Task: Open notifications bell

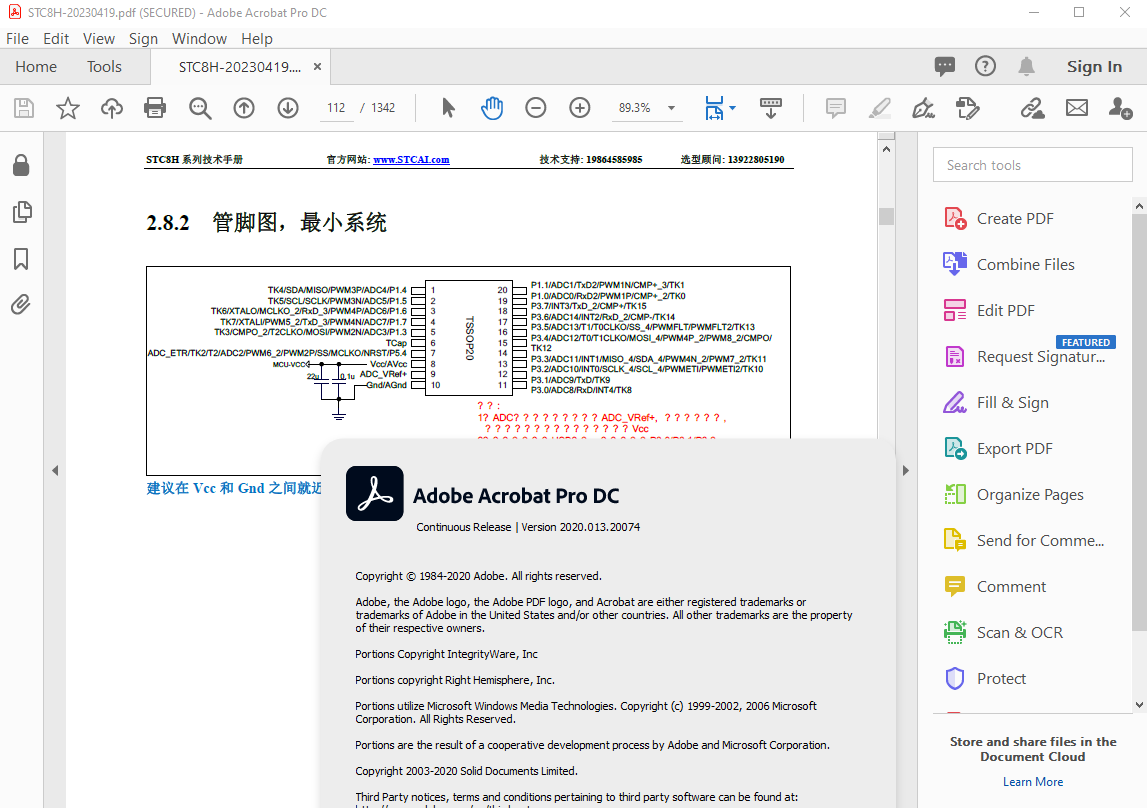Action: [1026, 67]
